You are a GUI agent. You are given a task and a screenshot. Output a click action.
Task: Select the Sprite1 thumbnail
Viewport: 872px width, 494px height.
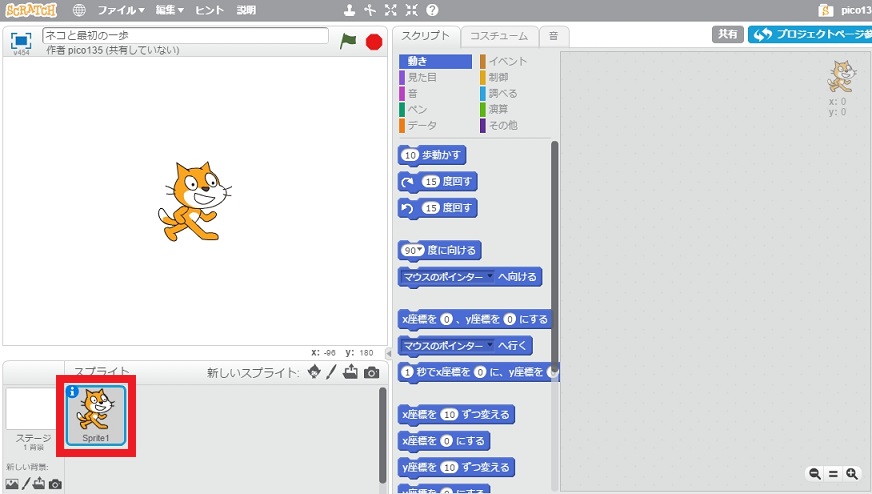point(96,416)
